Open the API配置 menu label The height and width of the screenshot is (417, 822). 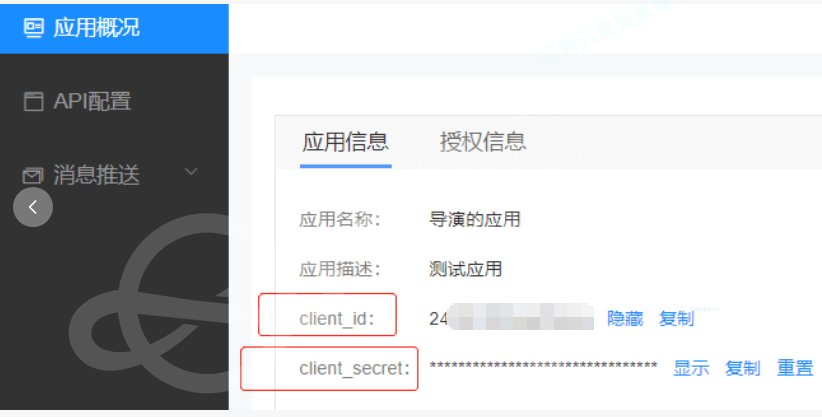point(92,101)
